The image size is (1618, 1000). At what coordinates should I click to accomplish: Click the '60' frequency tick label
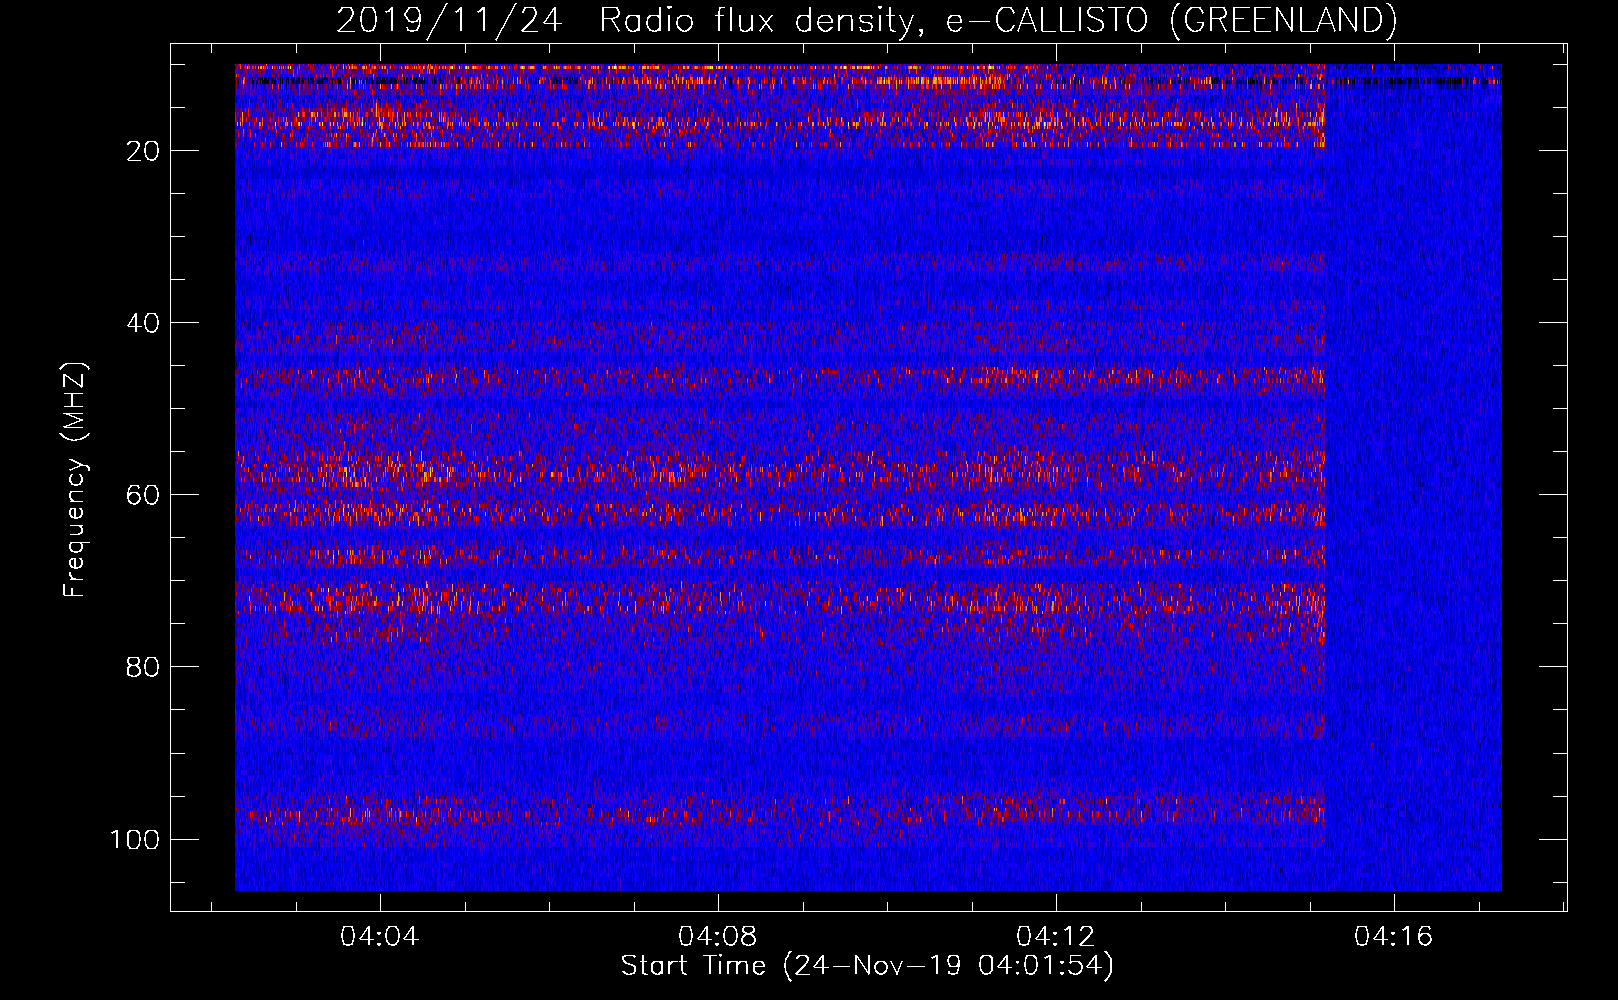(143, 495)
